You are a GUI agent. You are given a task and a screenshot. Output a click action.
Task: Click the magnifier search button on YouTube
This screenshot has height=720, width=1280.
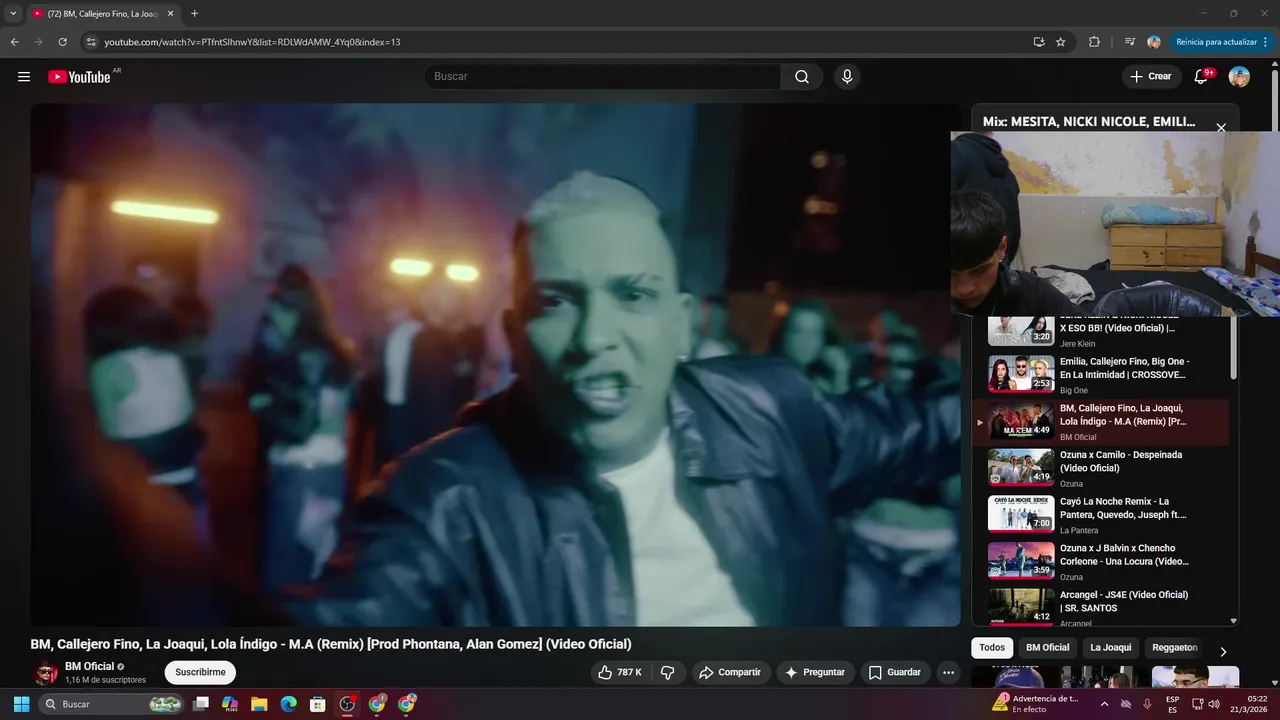point(802,77)
